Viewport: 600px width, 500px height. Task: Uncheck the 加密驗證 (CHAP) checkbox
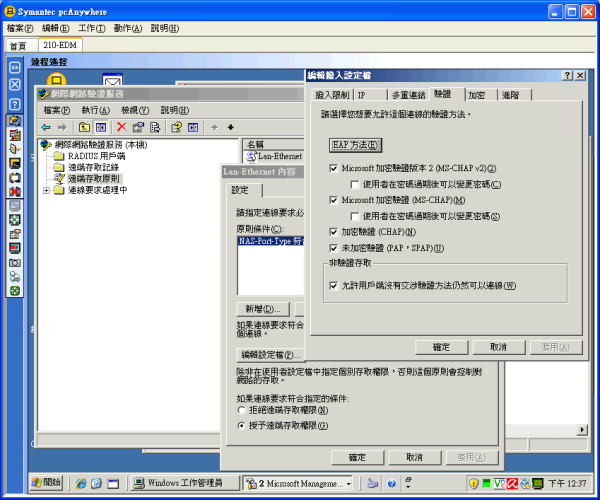(x=334, y=232)
